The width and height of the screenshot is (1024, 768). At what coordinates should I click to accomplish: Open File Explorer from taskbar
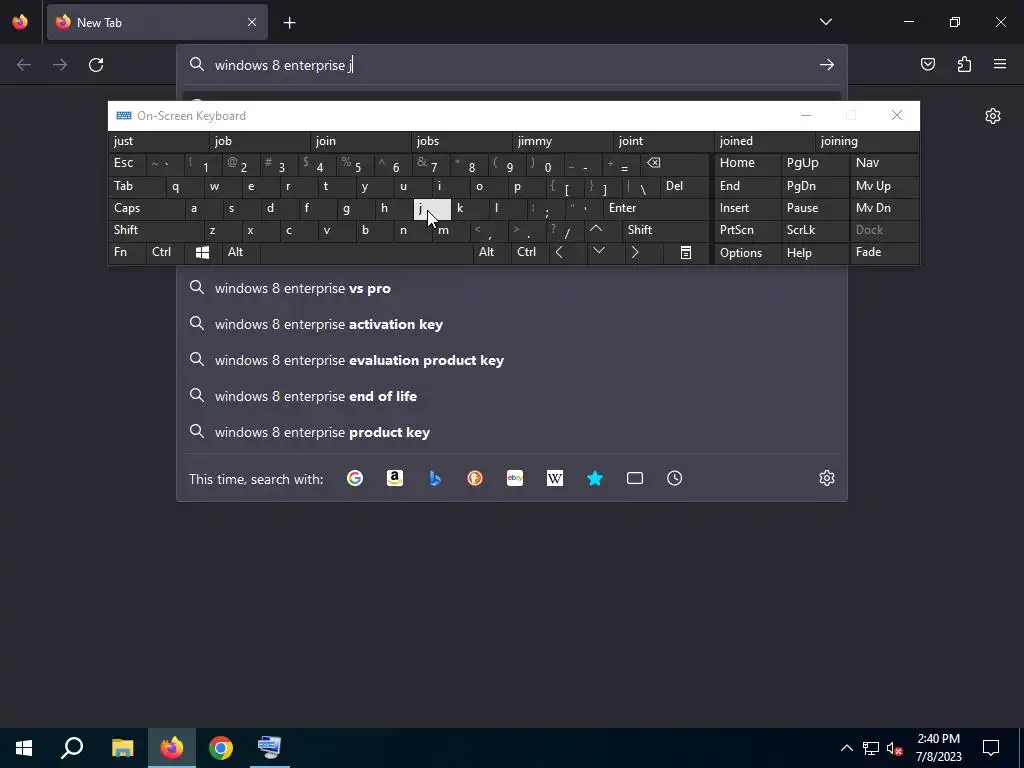pyautogui.click(x=122, y=748)
